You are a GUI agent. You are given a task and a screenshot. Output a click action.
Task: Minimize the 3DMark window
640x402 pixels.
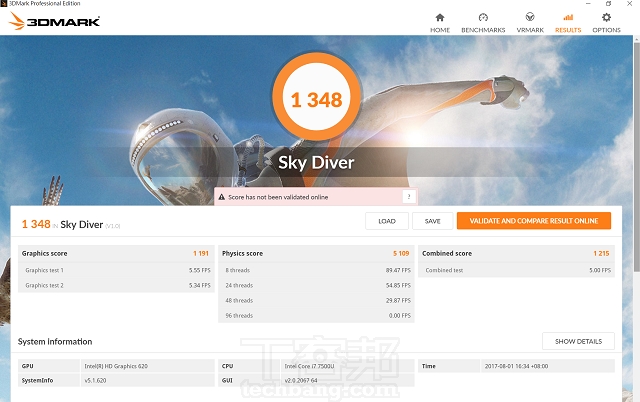588,3
